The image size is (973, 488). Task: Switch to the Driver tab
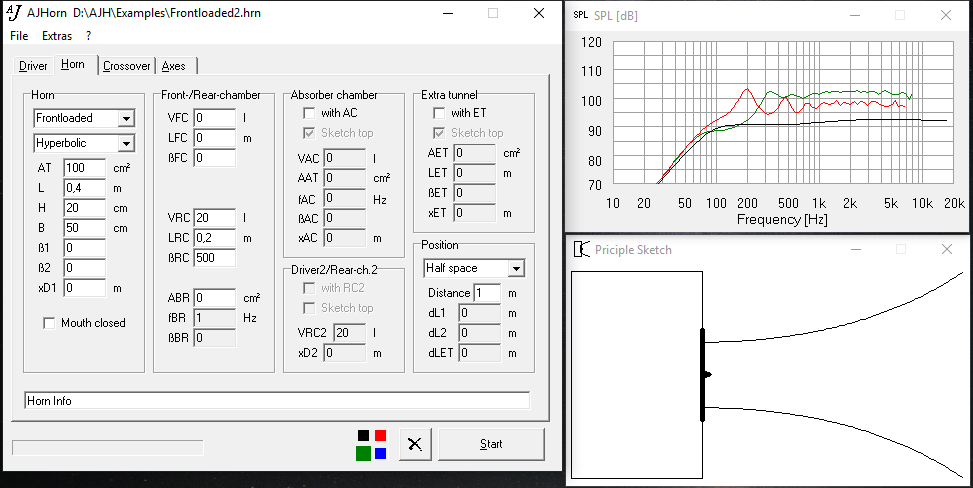point(33,66)
